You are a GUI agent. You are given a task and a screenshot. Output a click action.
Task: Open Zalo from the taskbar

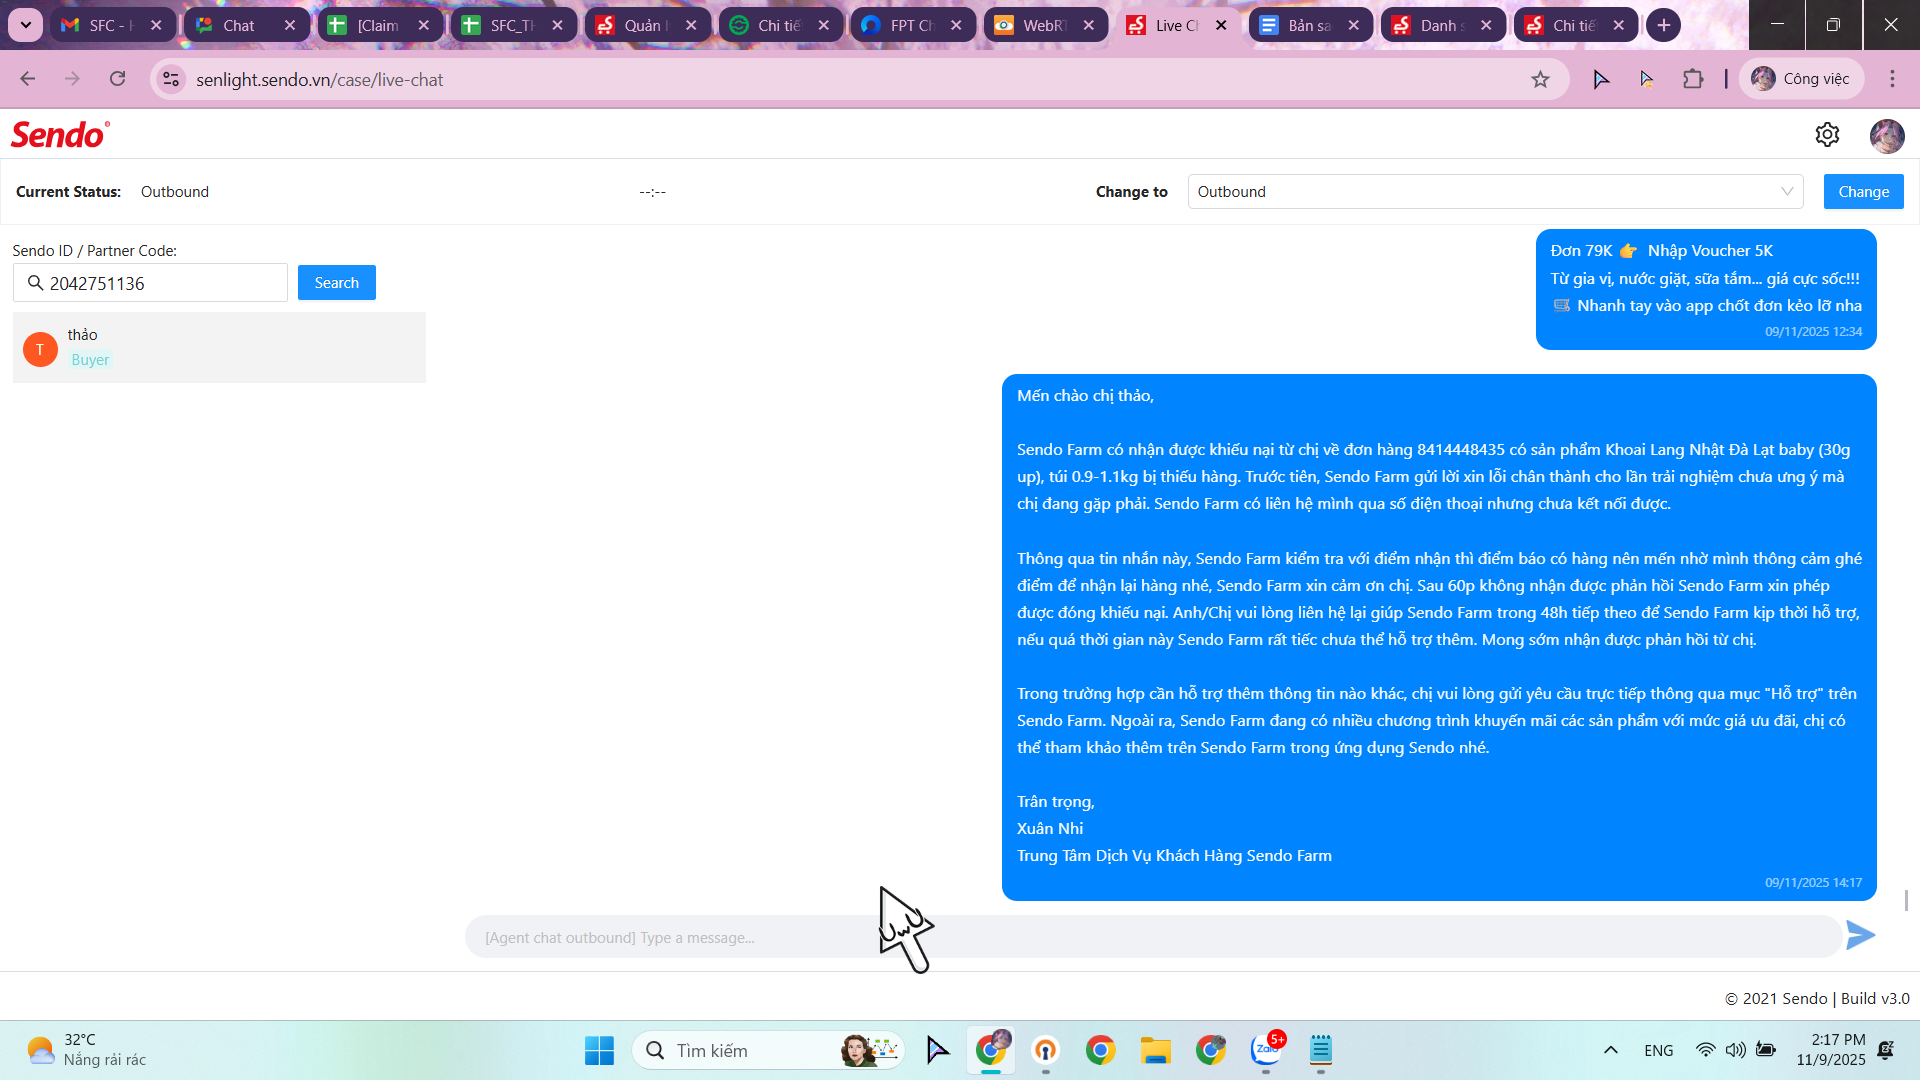click(x=1266, y=1050)
